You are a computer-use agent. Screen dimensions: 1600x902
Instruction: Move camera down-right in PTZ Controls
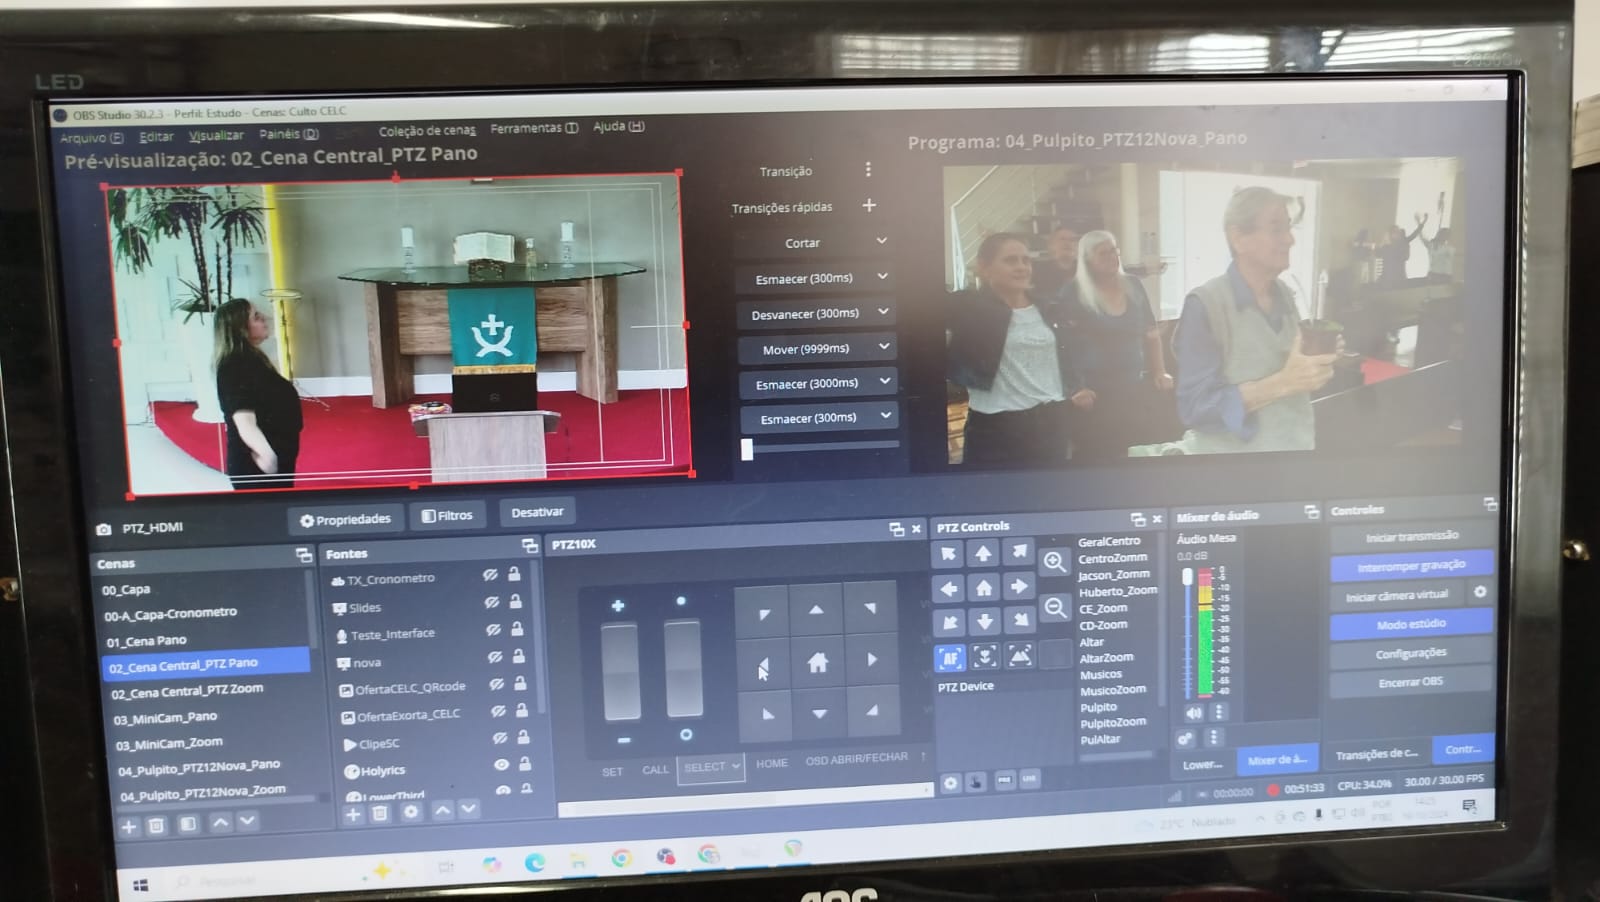[1020, 621]
